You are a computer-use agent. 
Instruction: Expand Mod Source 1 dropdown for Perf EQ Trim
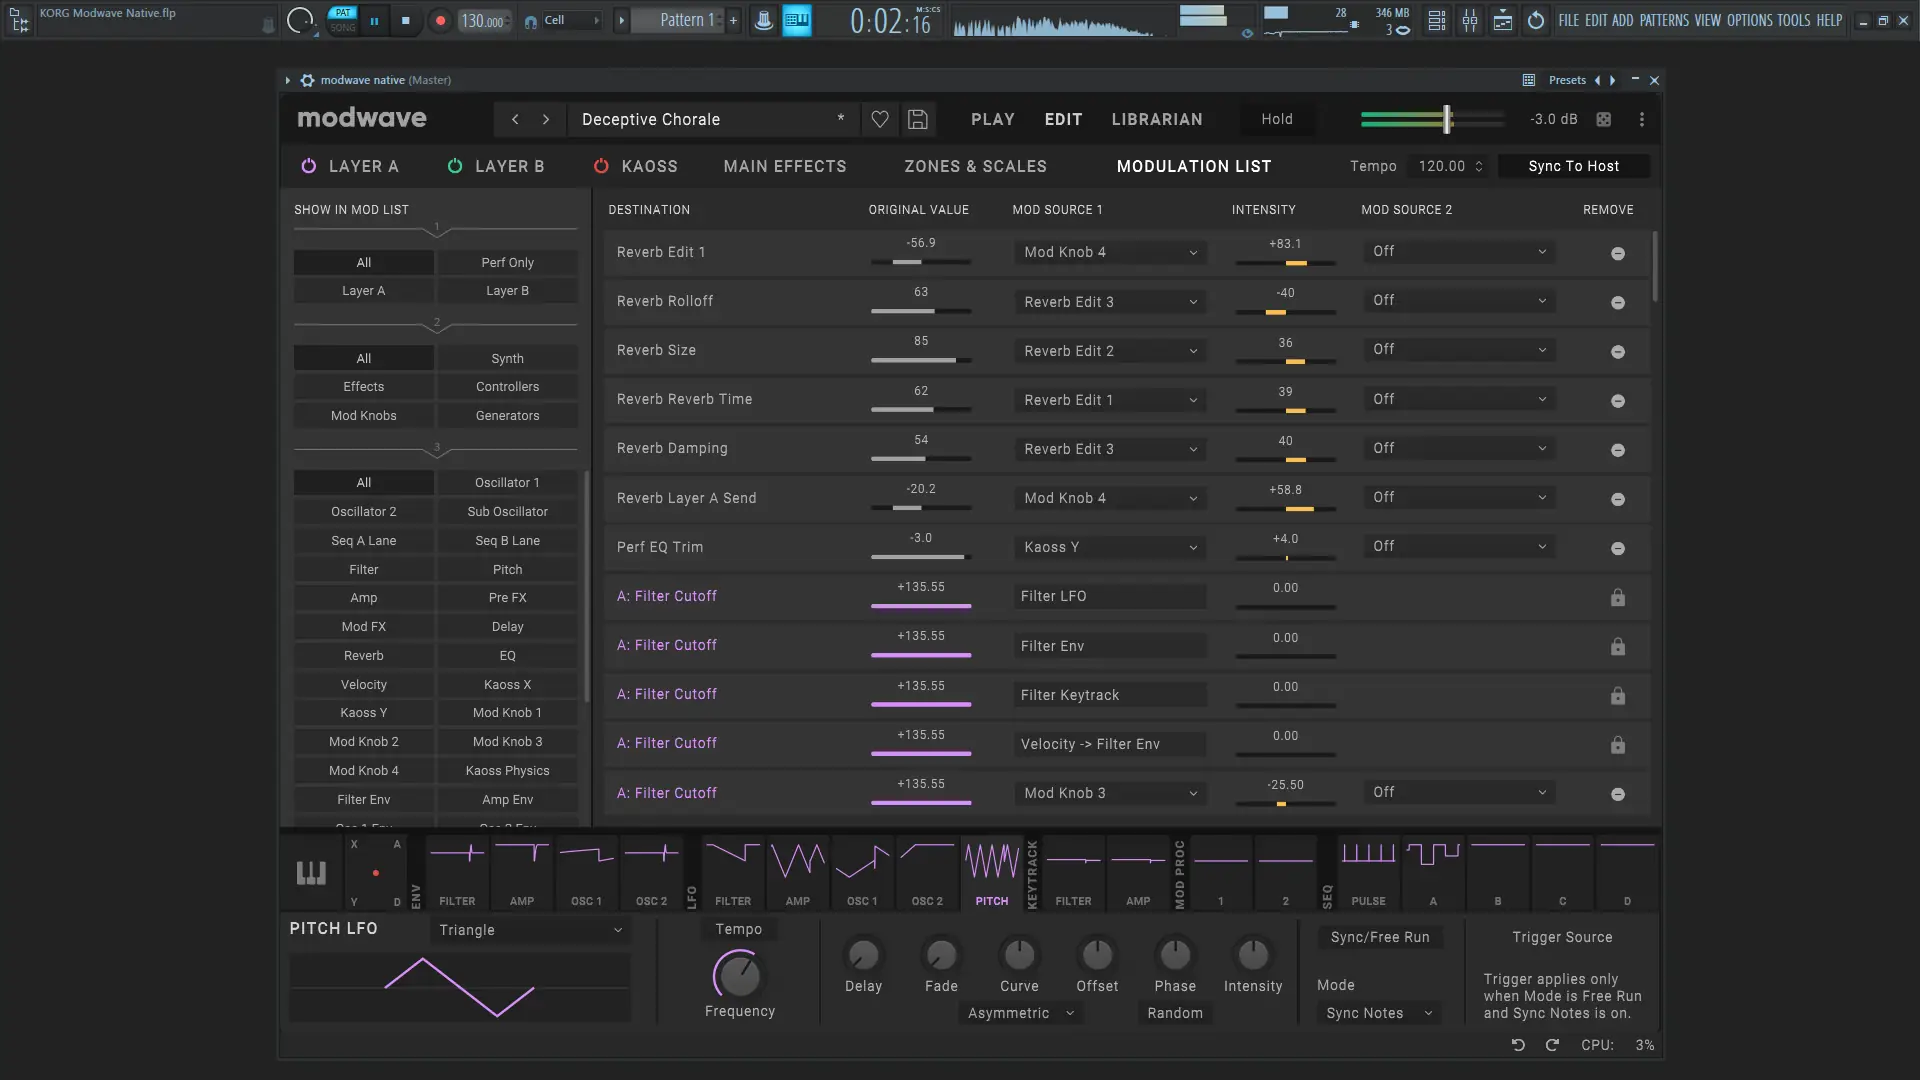[1109, 548]
